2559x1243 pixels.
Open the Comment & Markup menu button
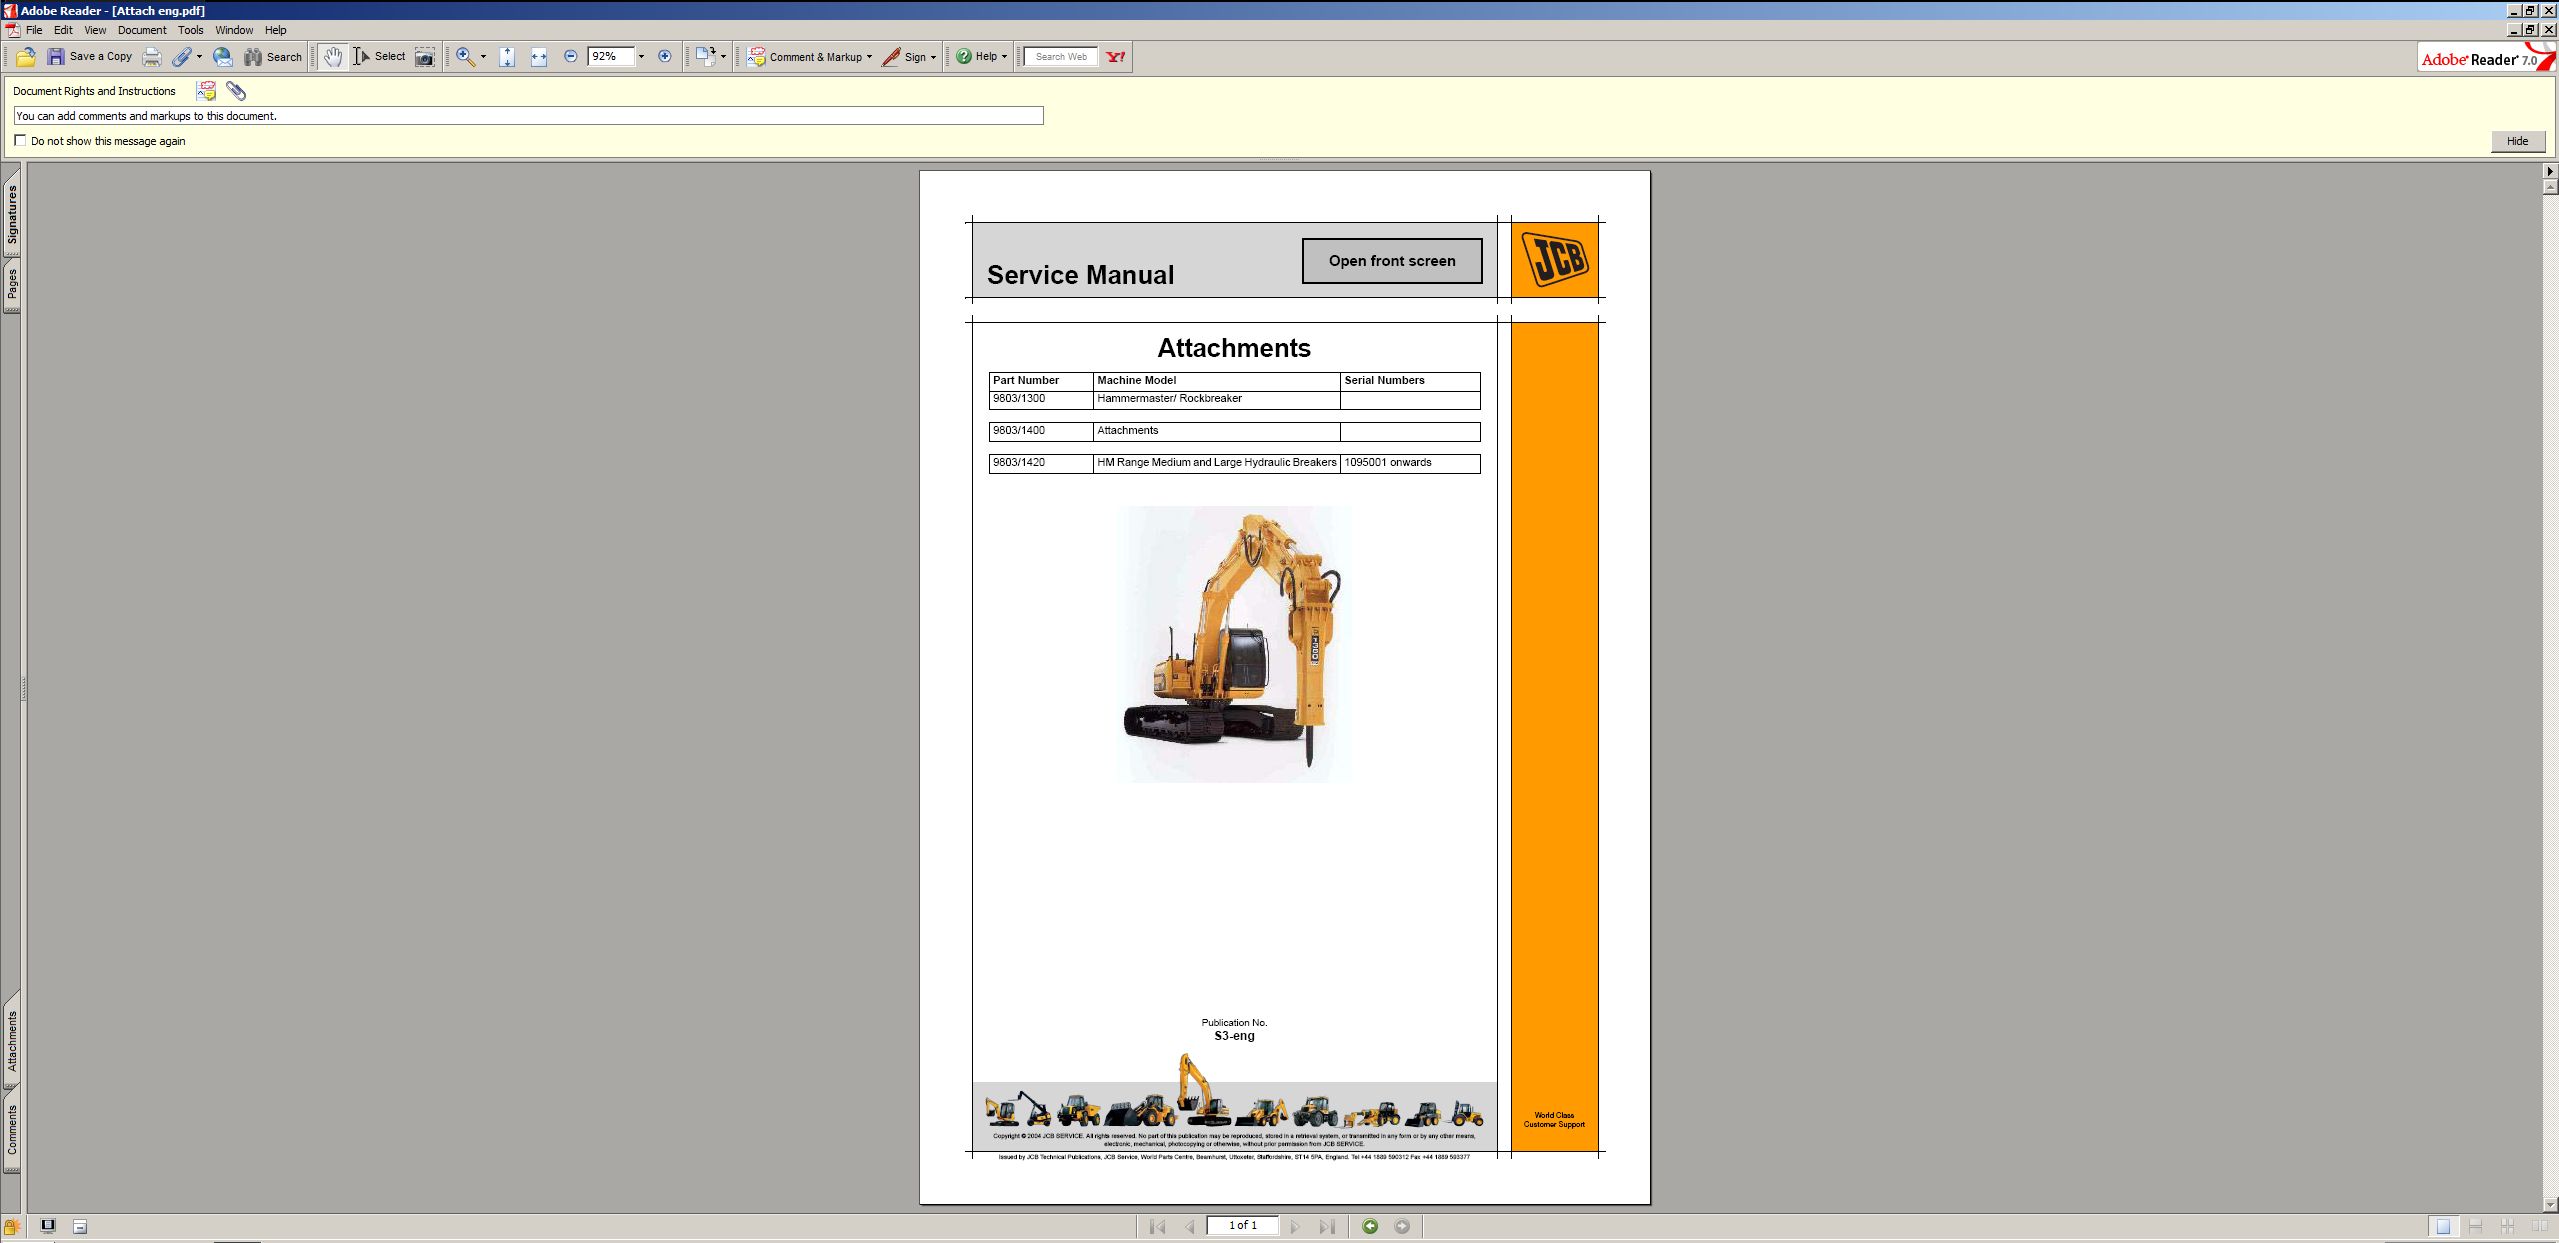coord(809,57)
